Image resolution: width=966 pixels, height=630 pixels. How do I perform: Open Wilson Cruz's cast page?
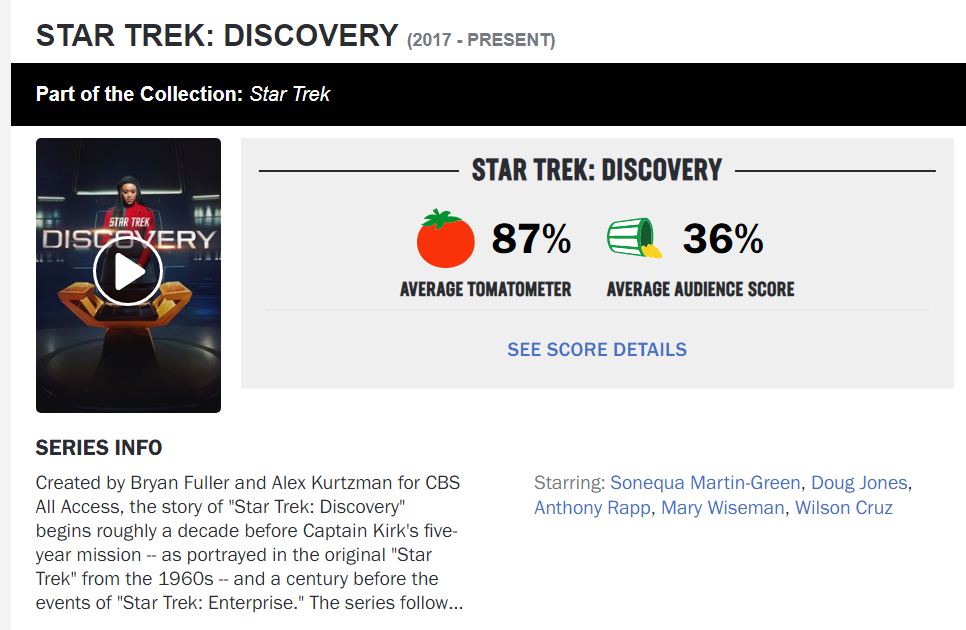tap(843, 507)
